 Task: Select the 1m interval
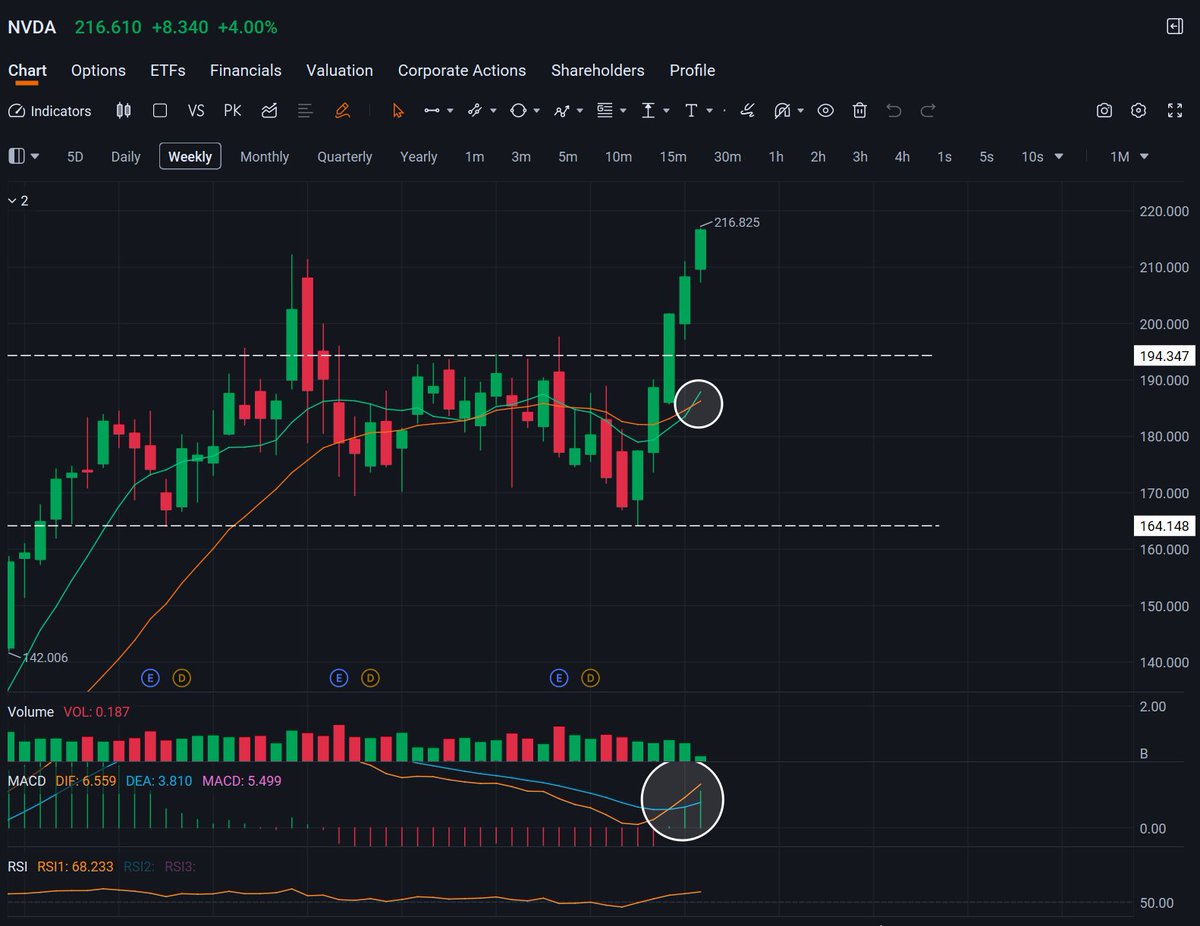pos(475,157)
